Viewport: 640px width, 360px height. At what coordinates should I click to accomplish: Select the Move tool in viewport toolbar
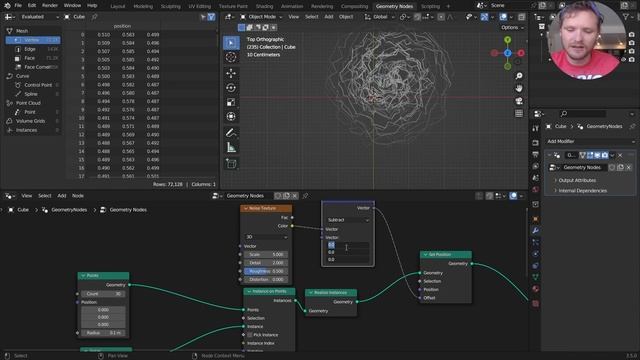click(x=231, y=73)
